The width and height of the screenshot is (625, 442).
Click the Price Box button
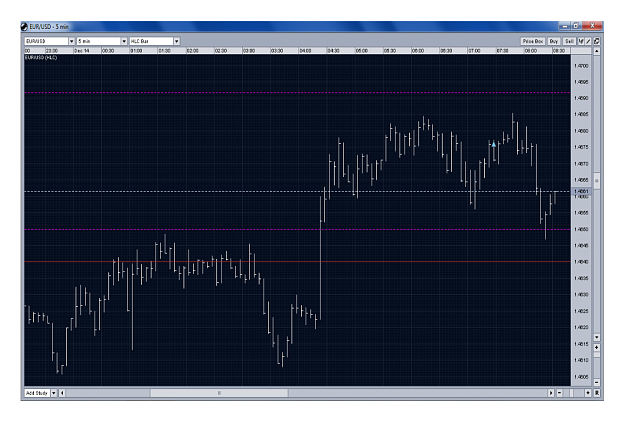533,41
